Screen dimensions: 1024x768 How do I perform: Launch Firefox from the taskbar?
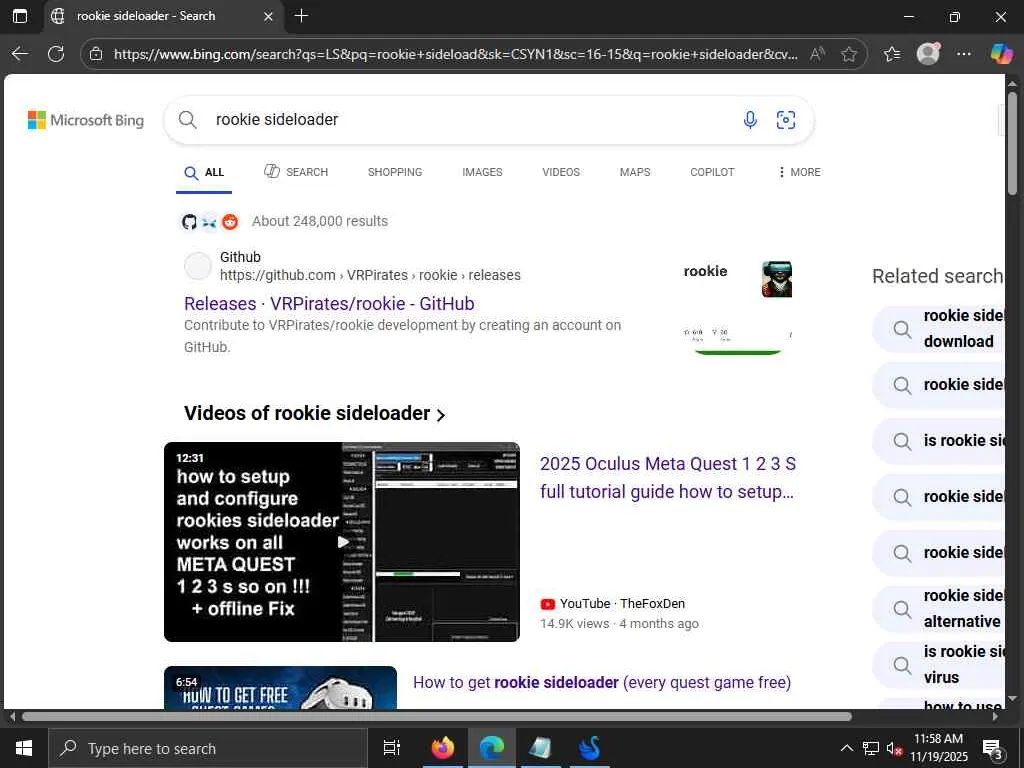pyautogui.click(x=442, y=748)
